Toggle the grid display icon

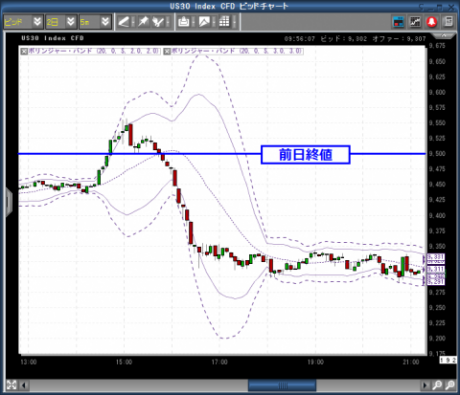[224, 22]
